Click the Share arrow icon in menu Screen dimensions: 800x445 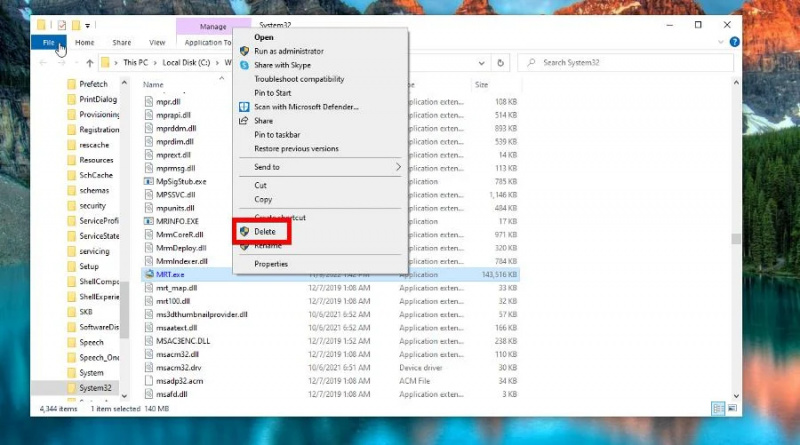coord(244,120)
